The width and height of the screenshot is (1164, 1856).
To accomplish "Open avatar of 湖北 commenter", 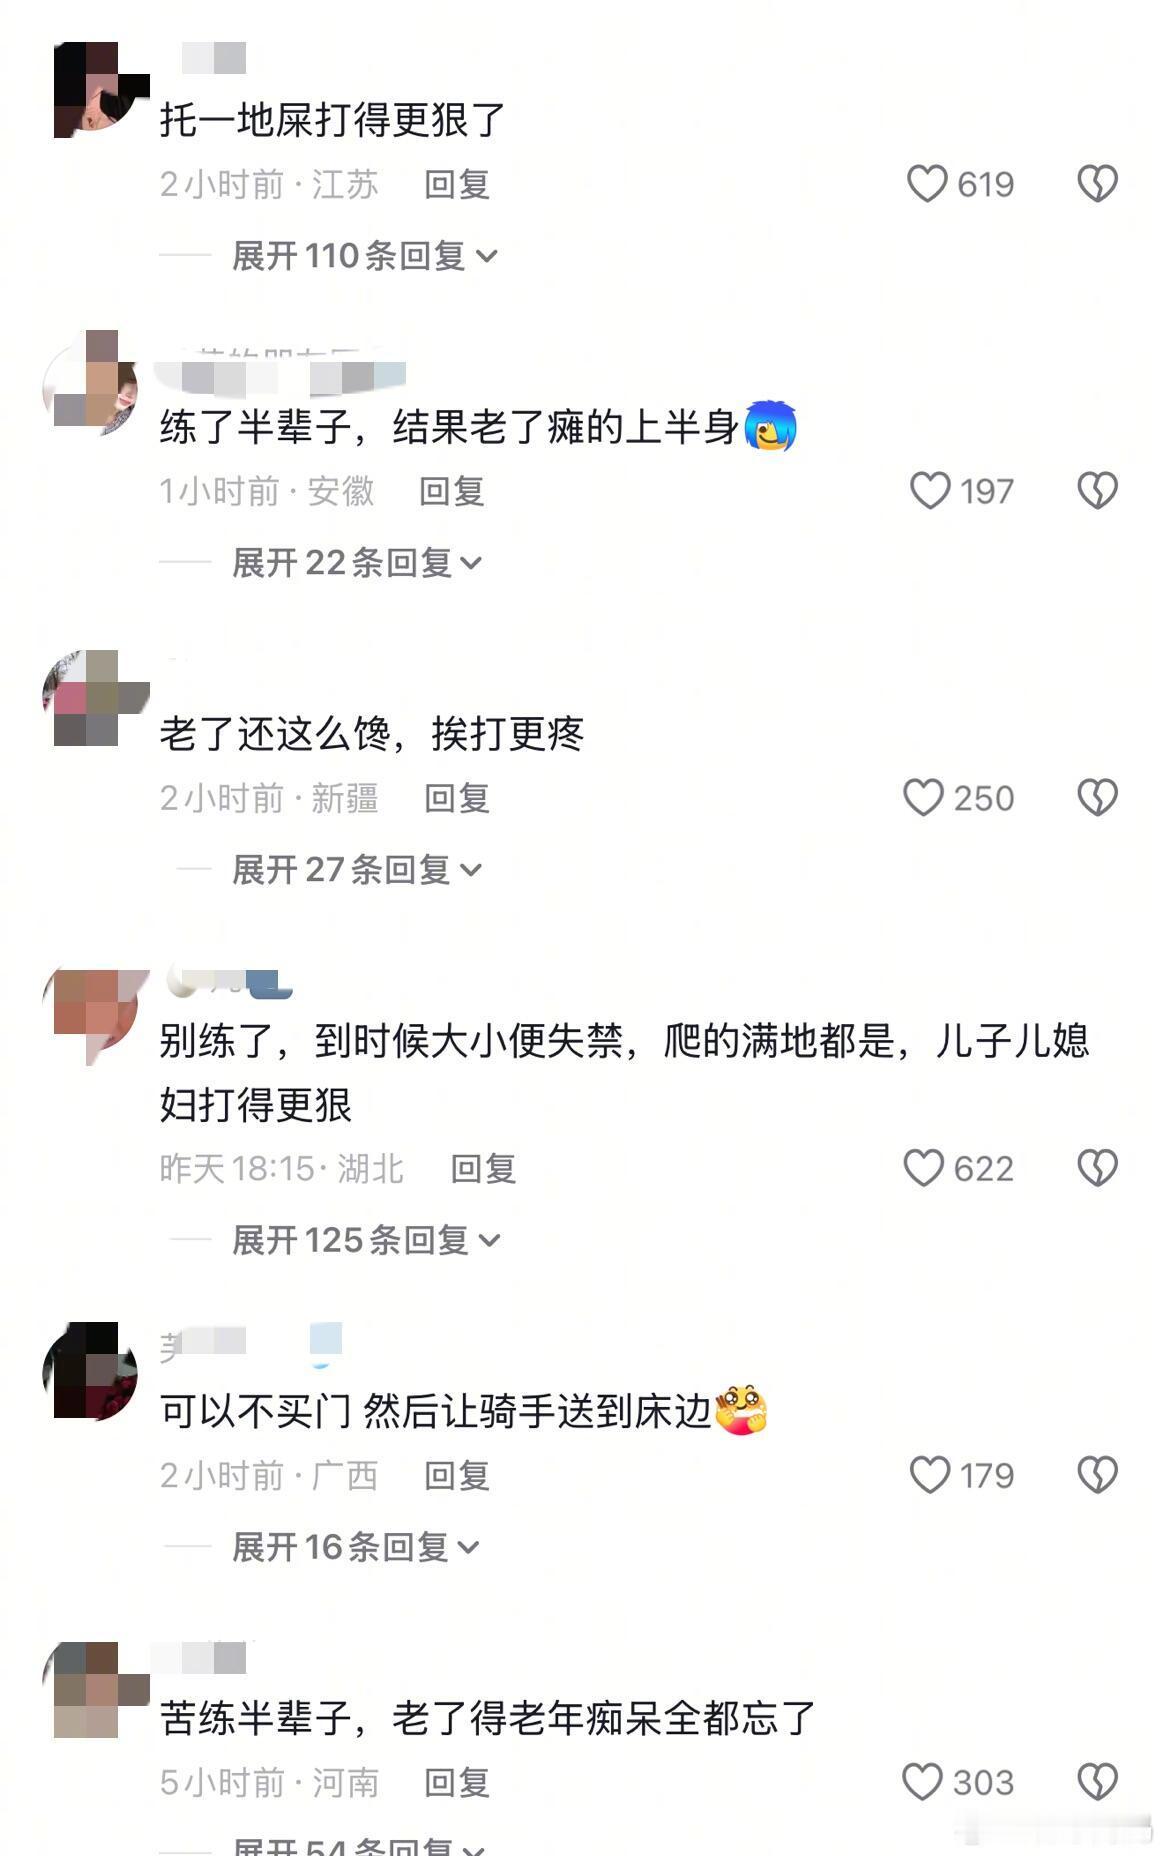I will point(94,1015).
